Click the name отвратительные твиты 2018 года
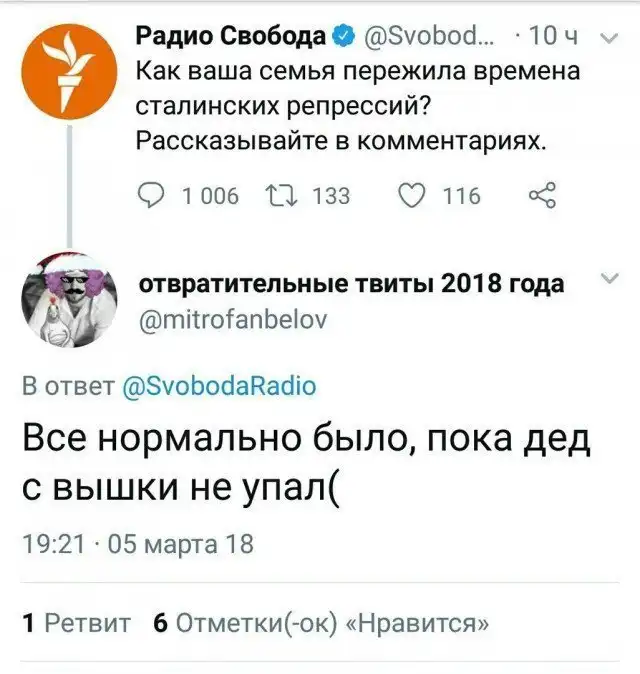Screen dimensions: 640x674 pyautogui.click(x=350, y=283)
